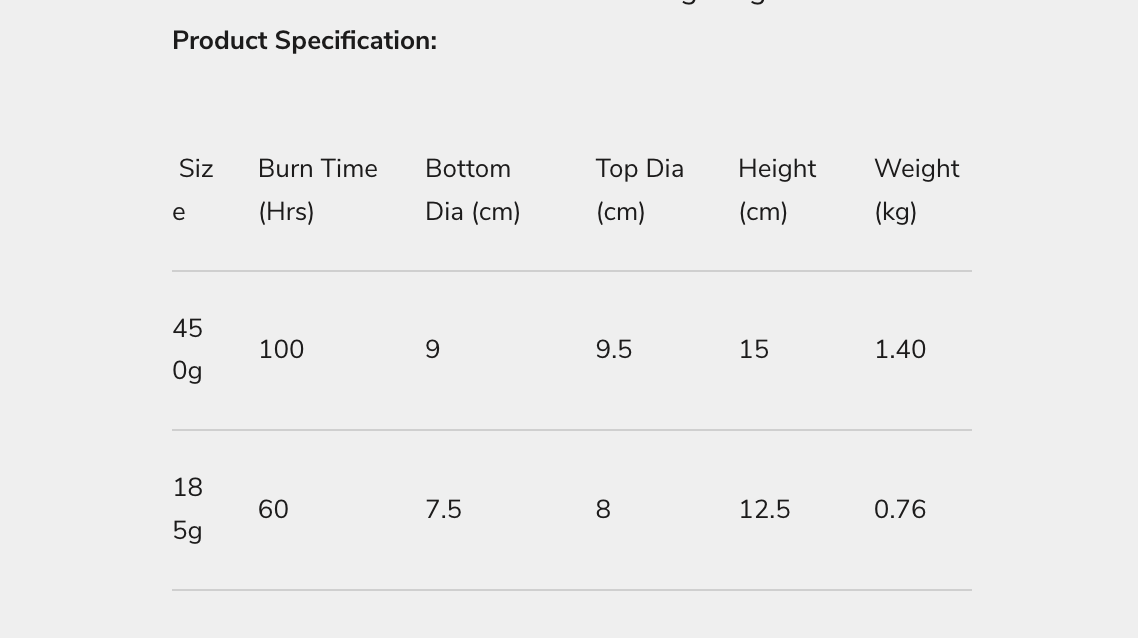
Task: Click the Product Specification heading
Action: (304, 41)
